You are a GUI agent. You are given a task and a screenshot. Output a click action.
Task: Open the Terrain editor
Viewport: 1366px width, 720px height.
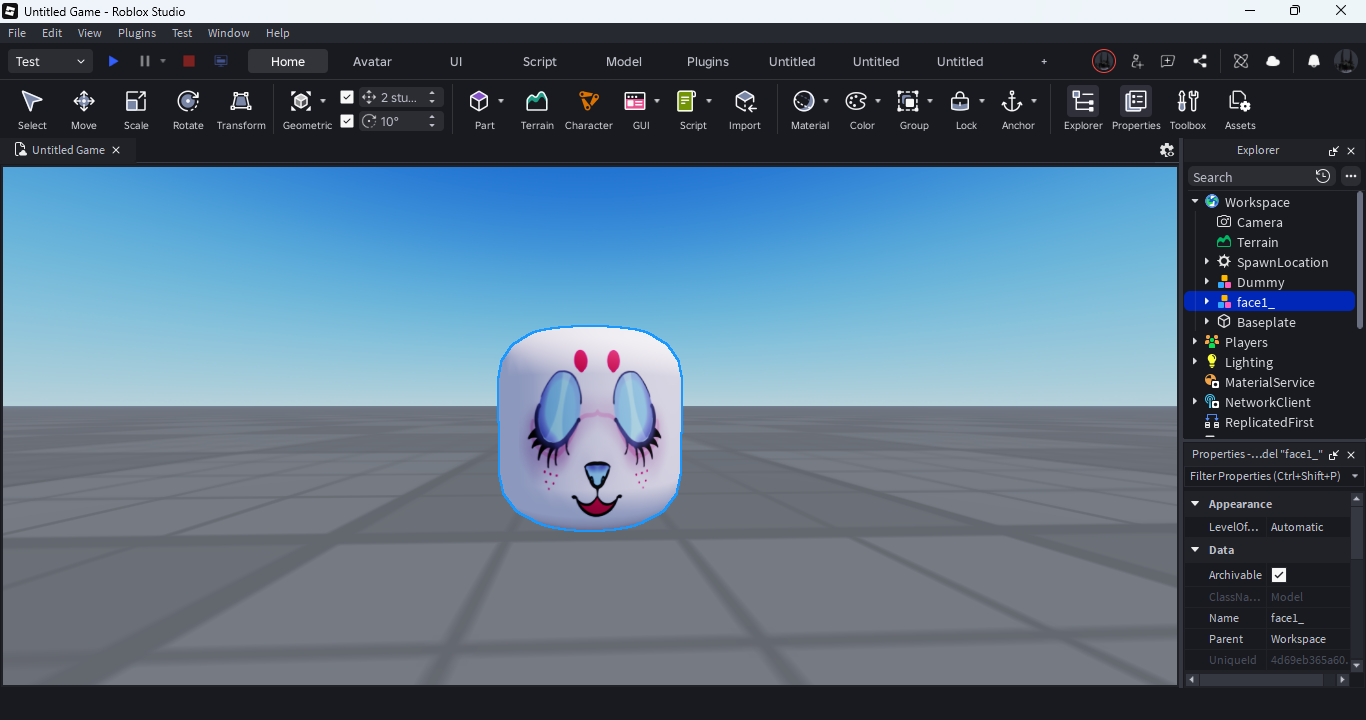point(537,110)
